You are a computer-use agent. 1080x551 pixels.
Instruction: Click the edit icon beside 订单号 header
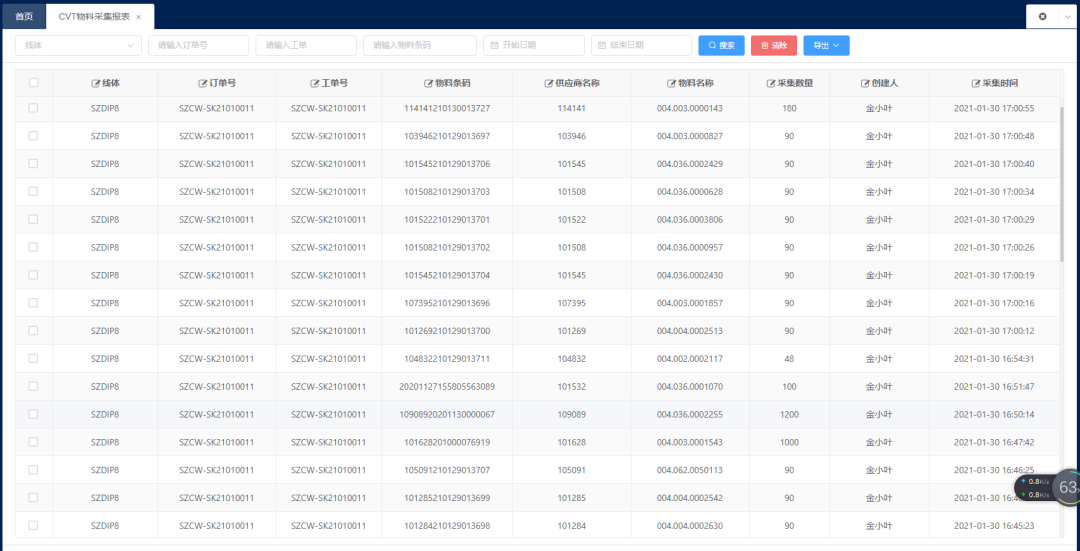(x=203, y=83)
